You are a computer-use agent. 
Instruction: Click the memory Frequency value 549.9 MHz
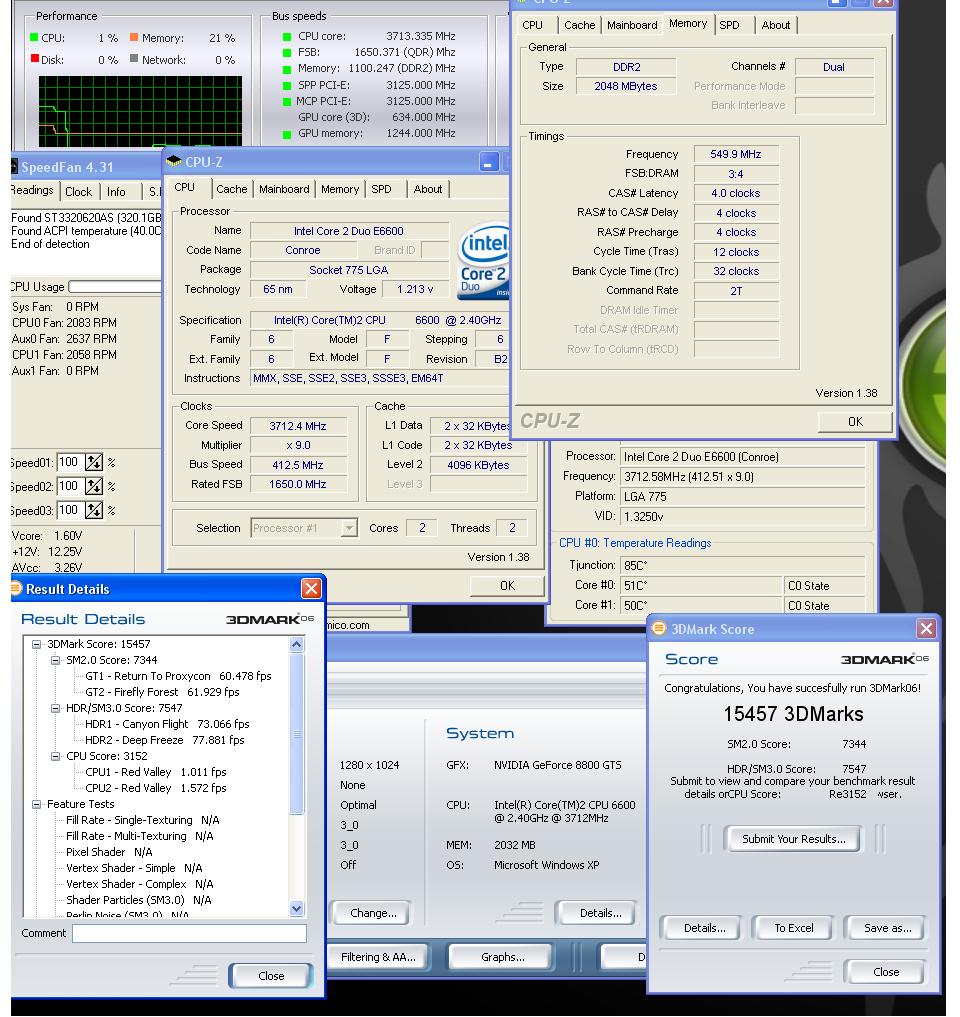(736, 154)
